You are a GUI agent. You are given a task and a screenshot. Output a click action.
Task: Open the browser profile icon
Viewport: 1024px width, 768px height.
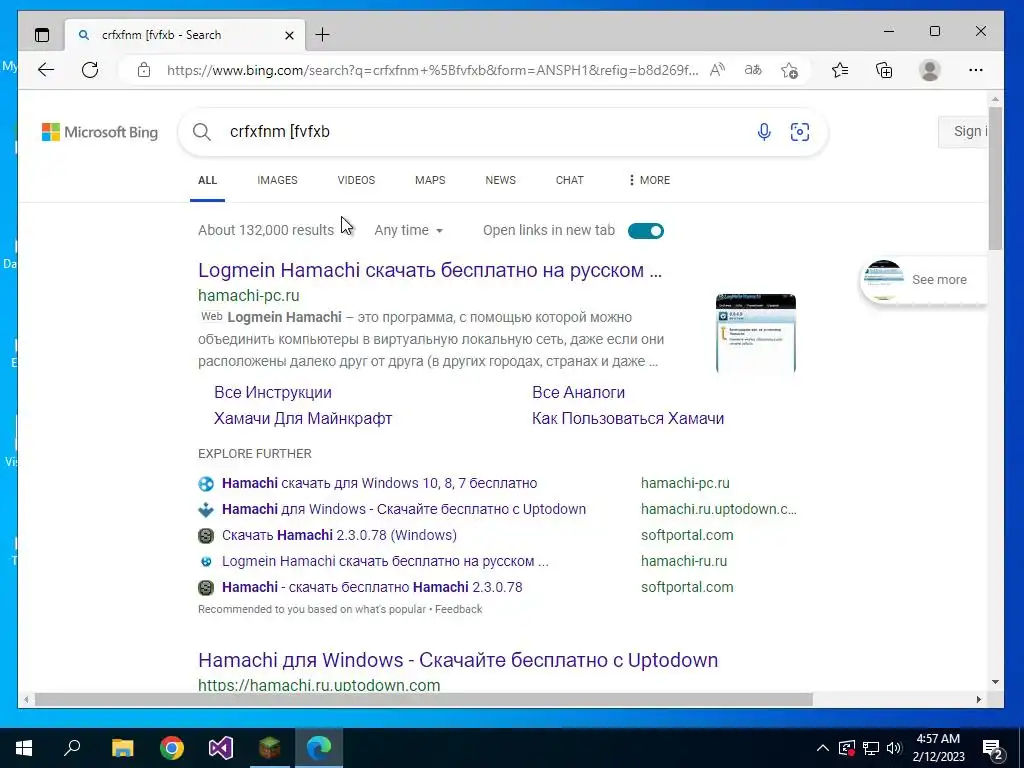pyautogui.click(x=929, y=70)
